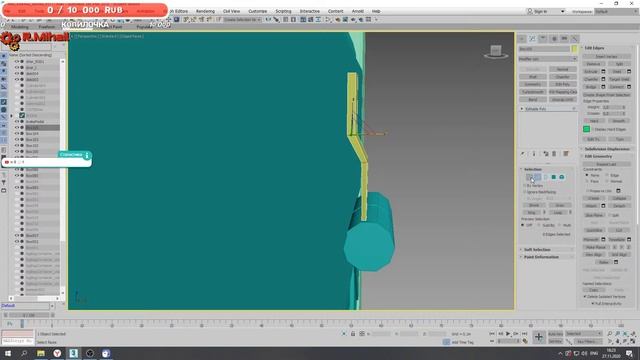The width and height of the screenshot is (640, 360).
Task: Toggle Pin Stack below the modifier stack
Action: 523,154
